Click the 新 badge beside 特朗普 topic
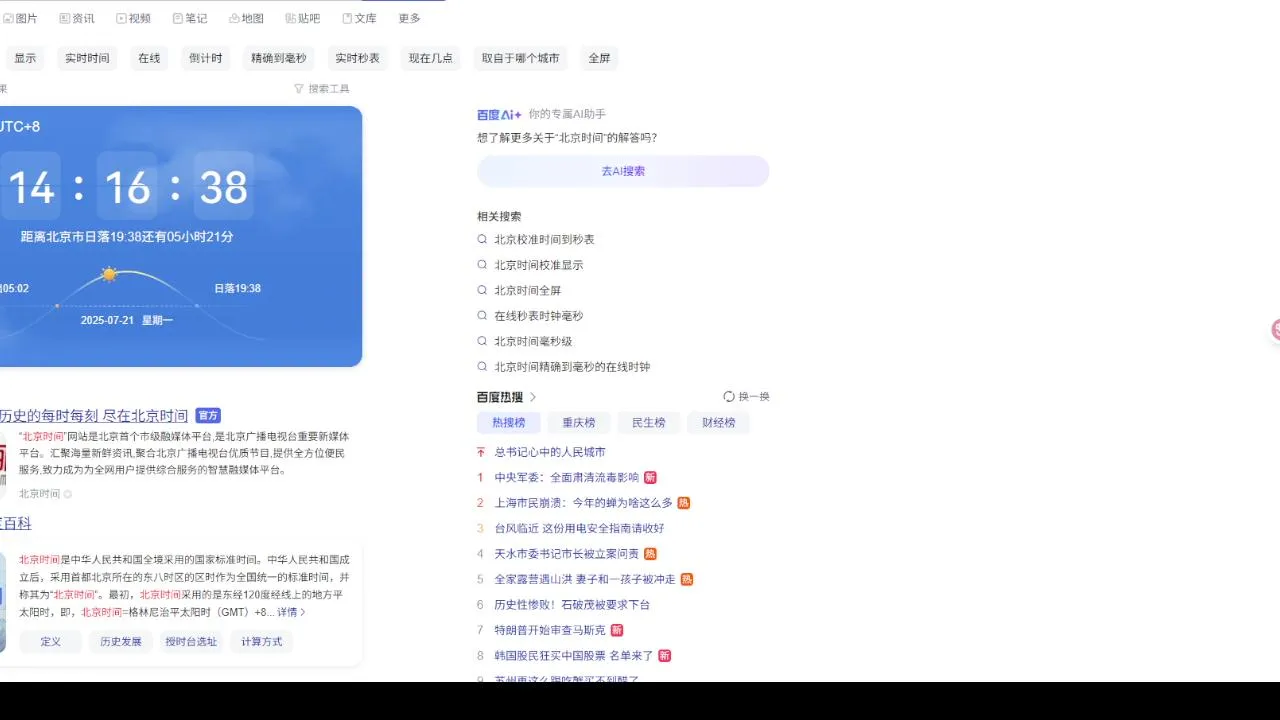The image size is (1280, 720). (x=617, y=630)
